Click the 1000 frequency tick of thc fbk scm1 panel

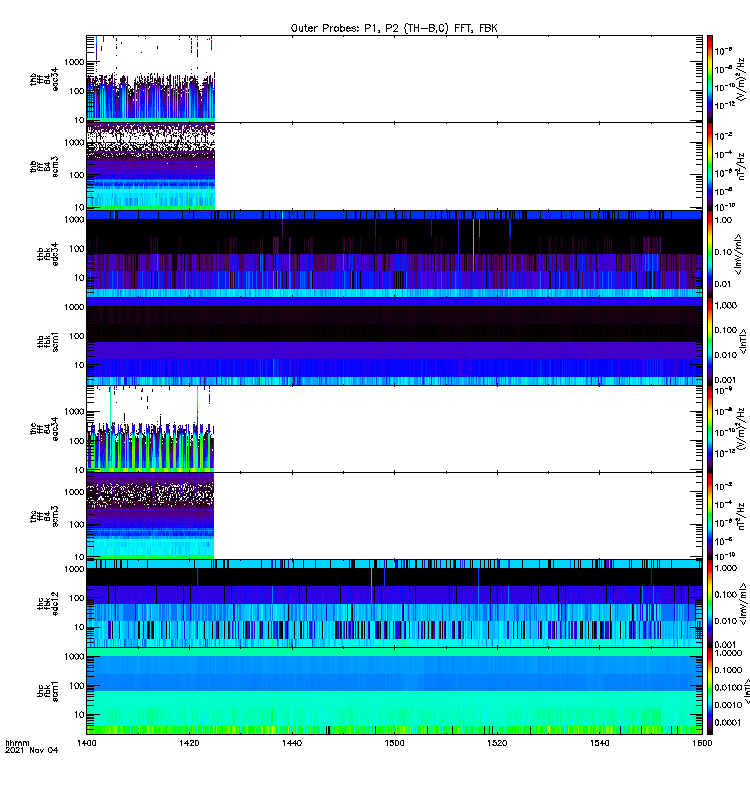click(x=74, y=656)
